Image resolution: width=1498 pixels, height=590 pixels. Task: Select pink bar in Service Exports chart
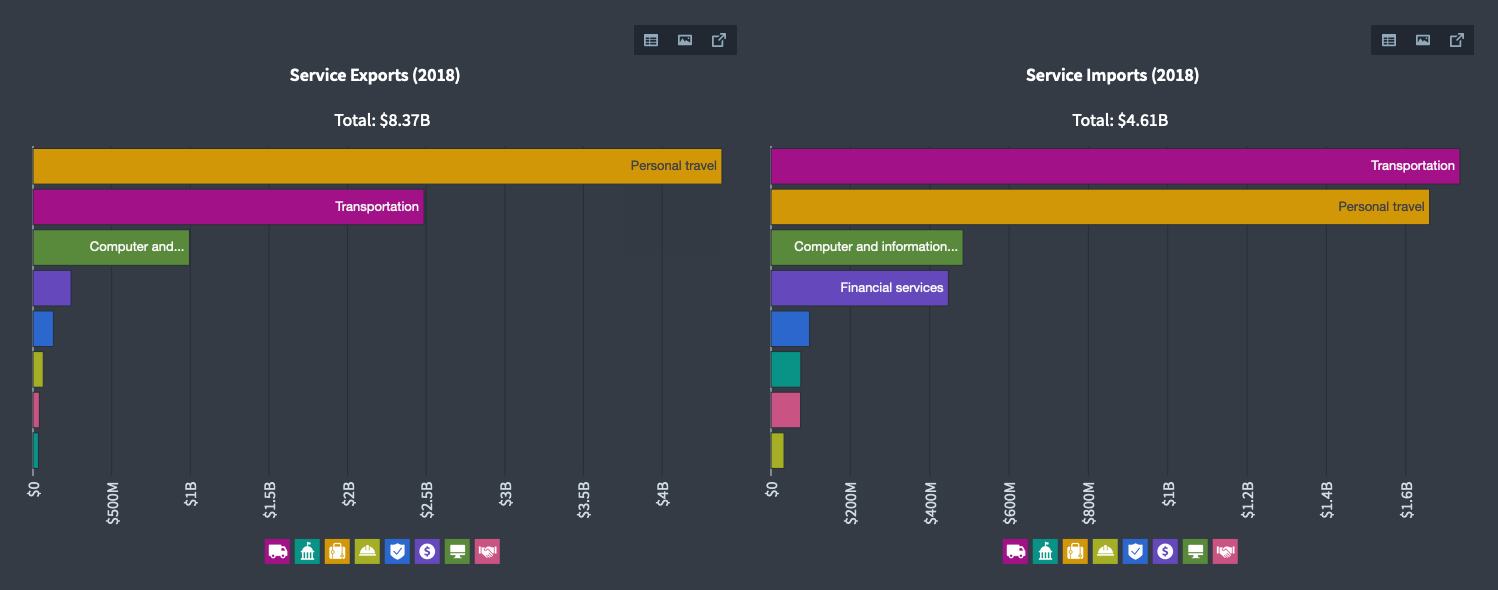36,410
